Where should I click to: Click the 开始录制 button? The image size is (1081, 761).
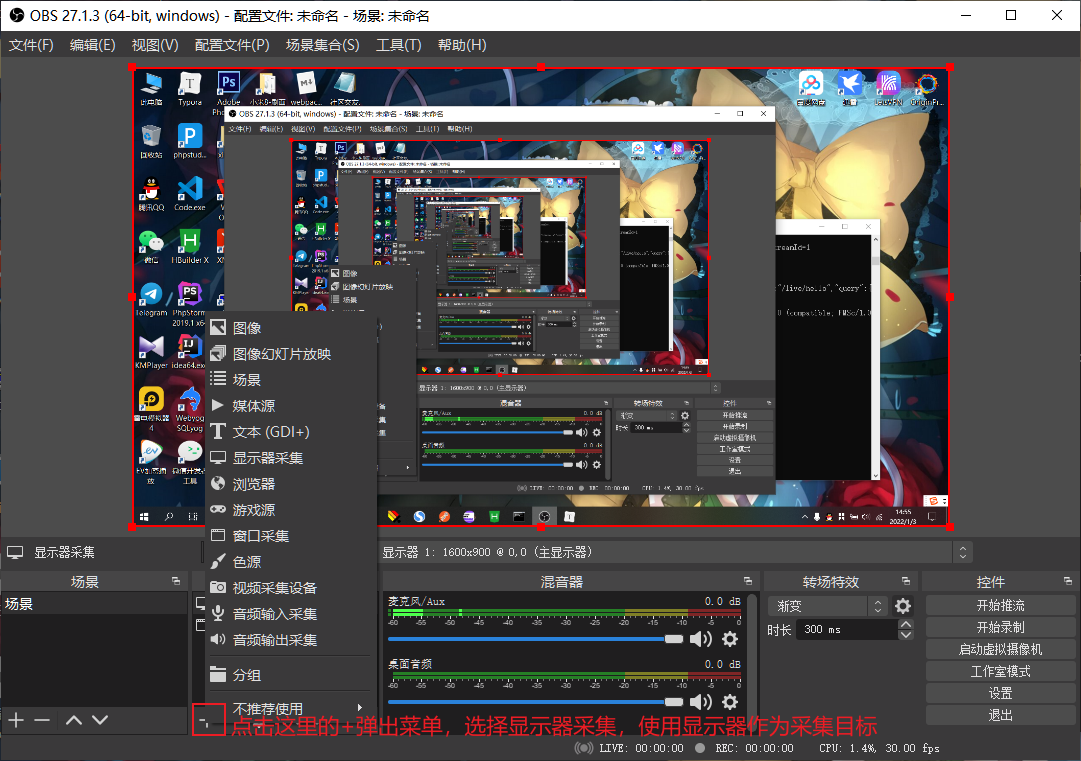[1000, 627]
